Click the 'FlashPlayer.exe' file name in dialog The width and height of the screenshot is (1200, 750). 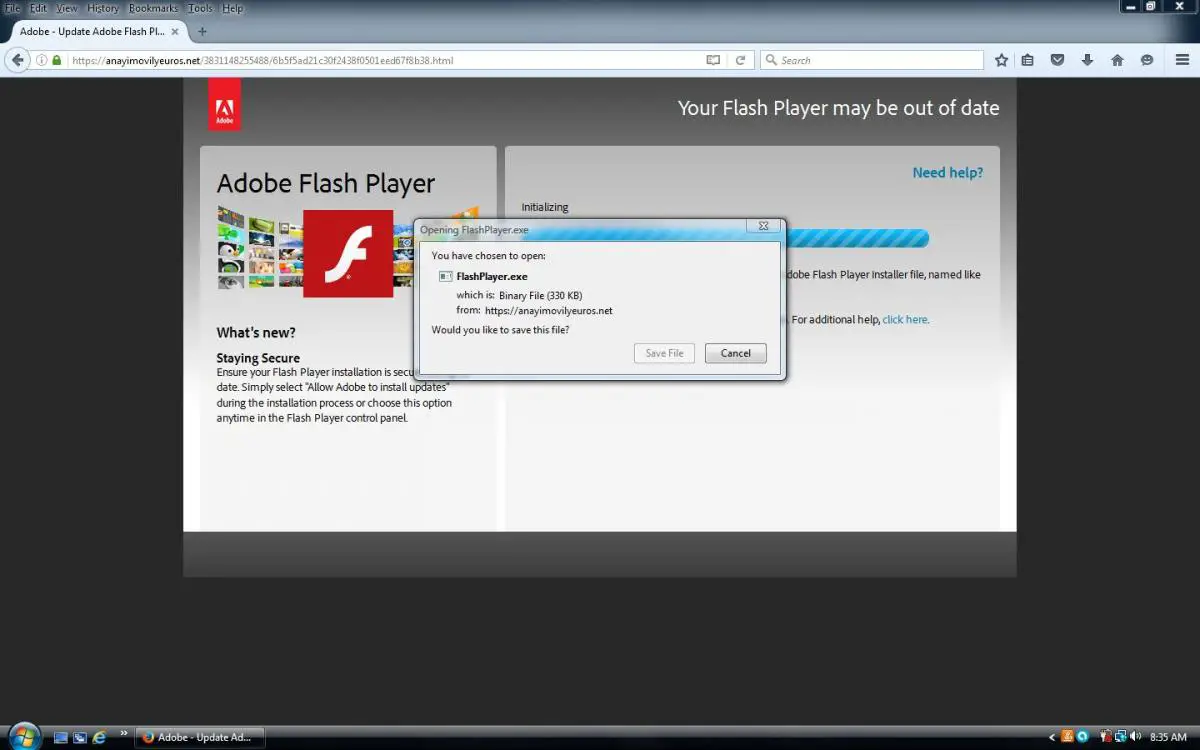(x=492, y=276)
